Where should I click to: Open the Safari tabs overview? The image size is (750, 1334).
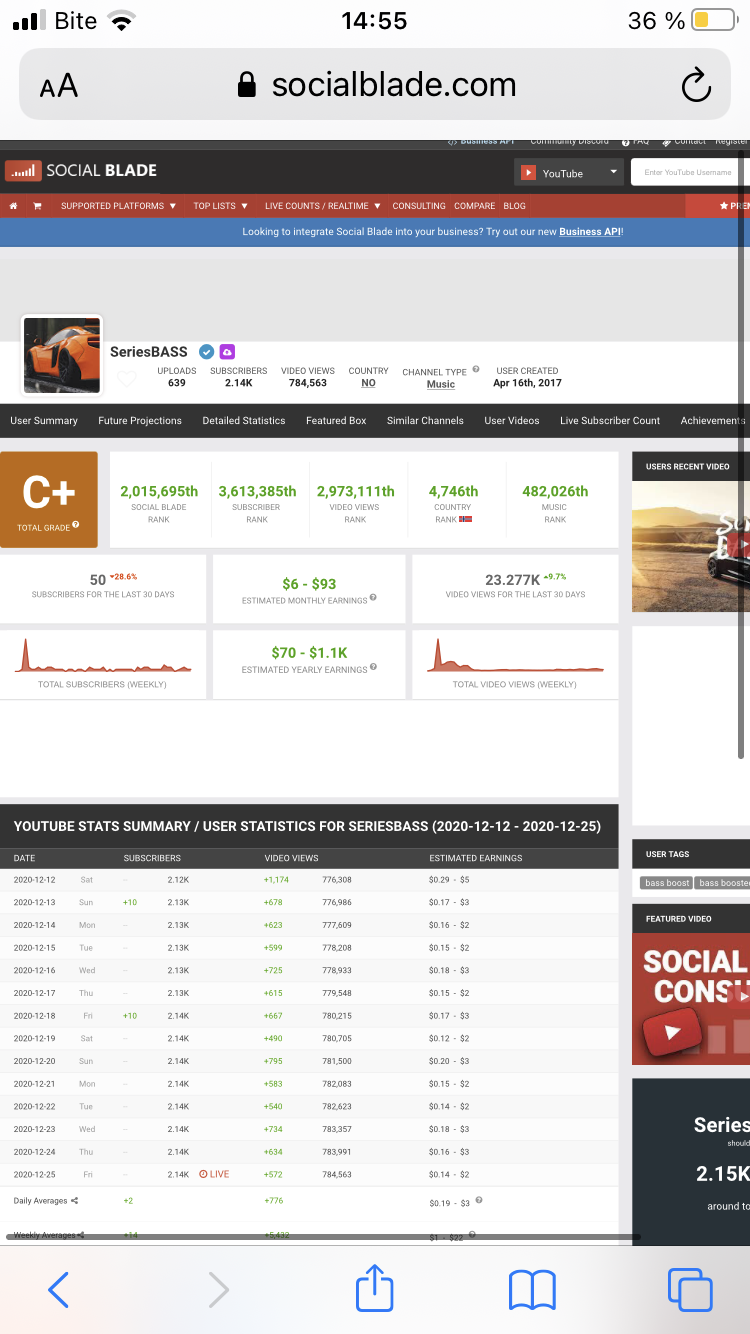[690, 1289]
